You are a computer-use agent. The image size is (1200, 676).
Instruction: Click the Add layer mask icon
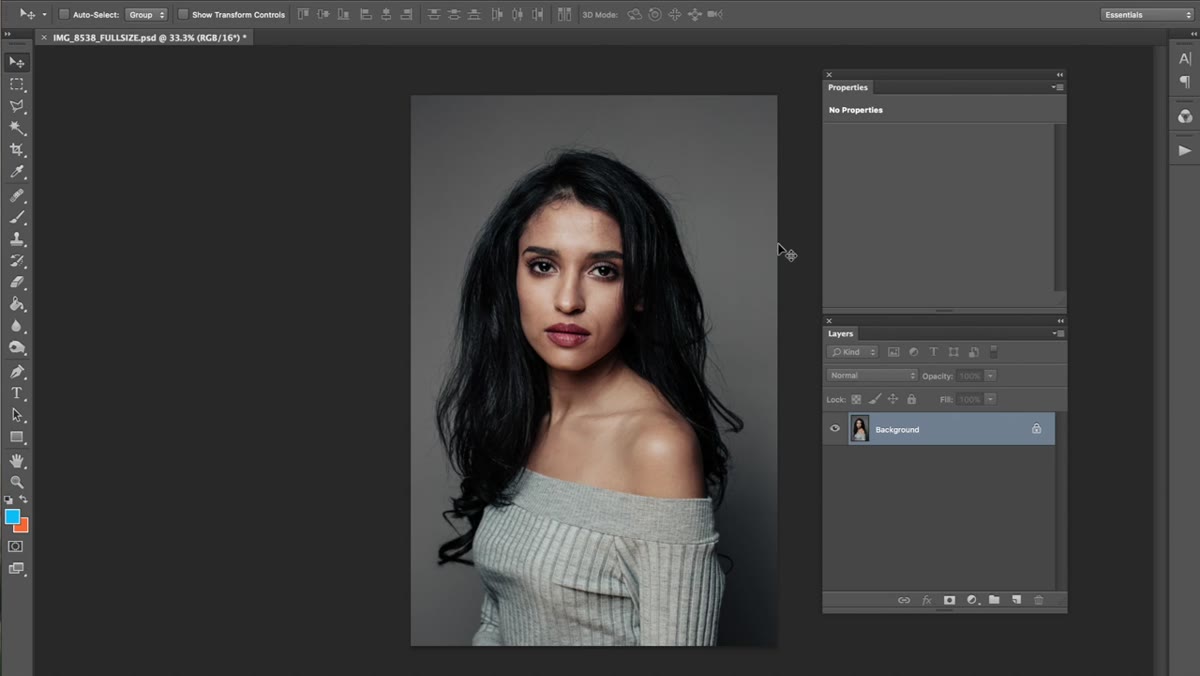(949, 600)
